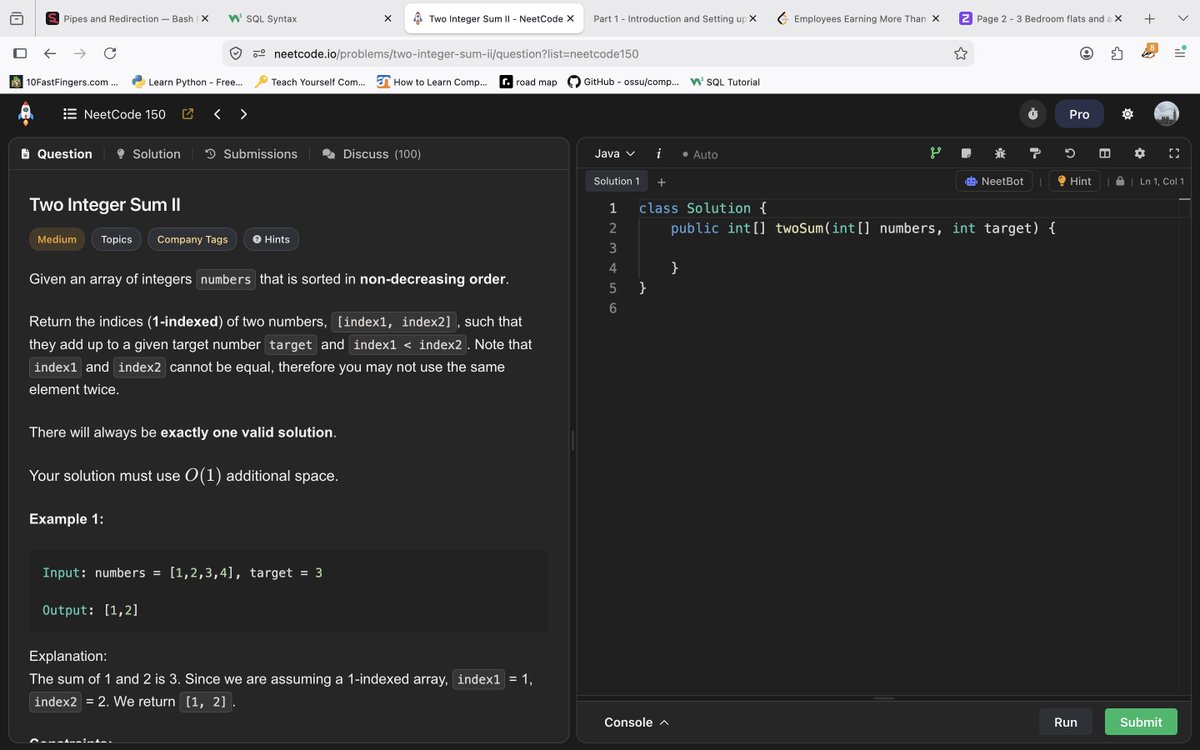Open the GitHub ossu bookmark
The image size is (1200, 750).
tap(623, 82)
